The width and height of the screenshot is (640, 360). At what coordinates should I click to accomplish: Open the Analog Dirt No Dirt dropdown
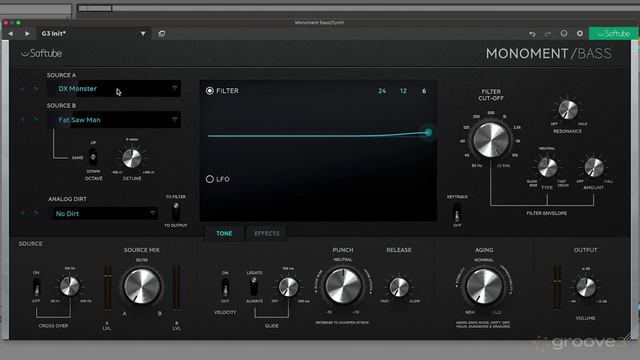tap(104, 213)
